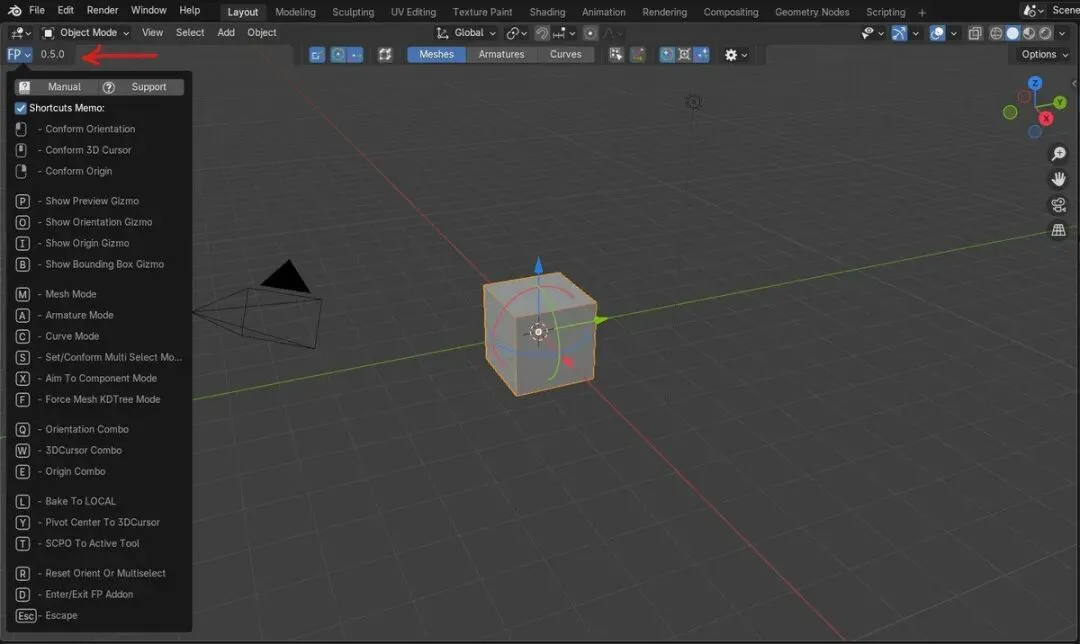Toggle proportional editing icon
The height and width of the screenshot is (644, 1080).
tap(590, 32)
